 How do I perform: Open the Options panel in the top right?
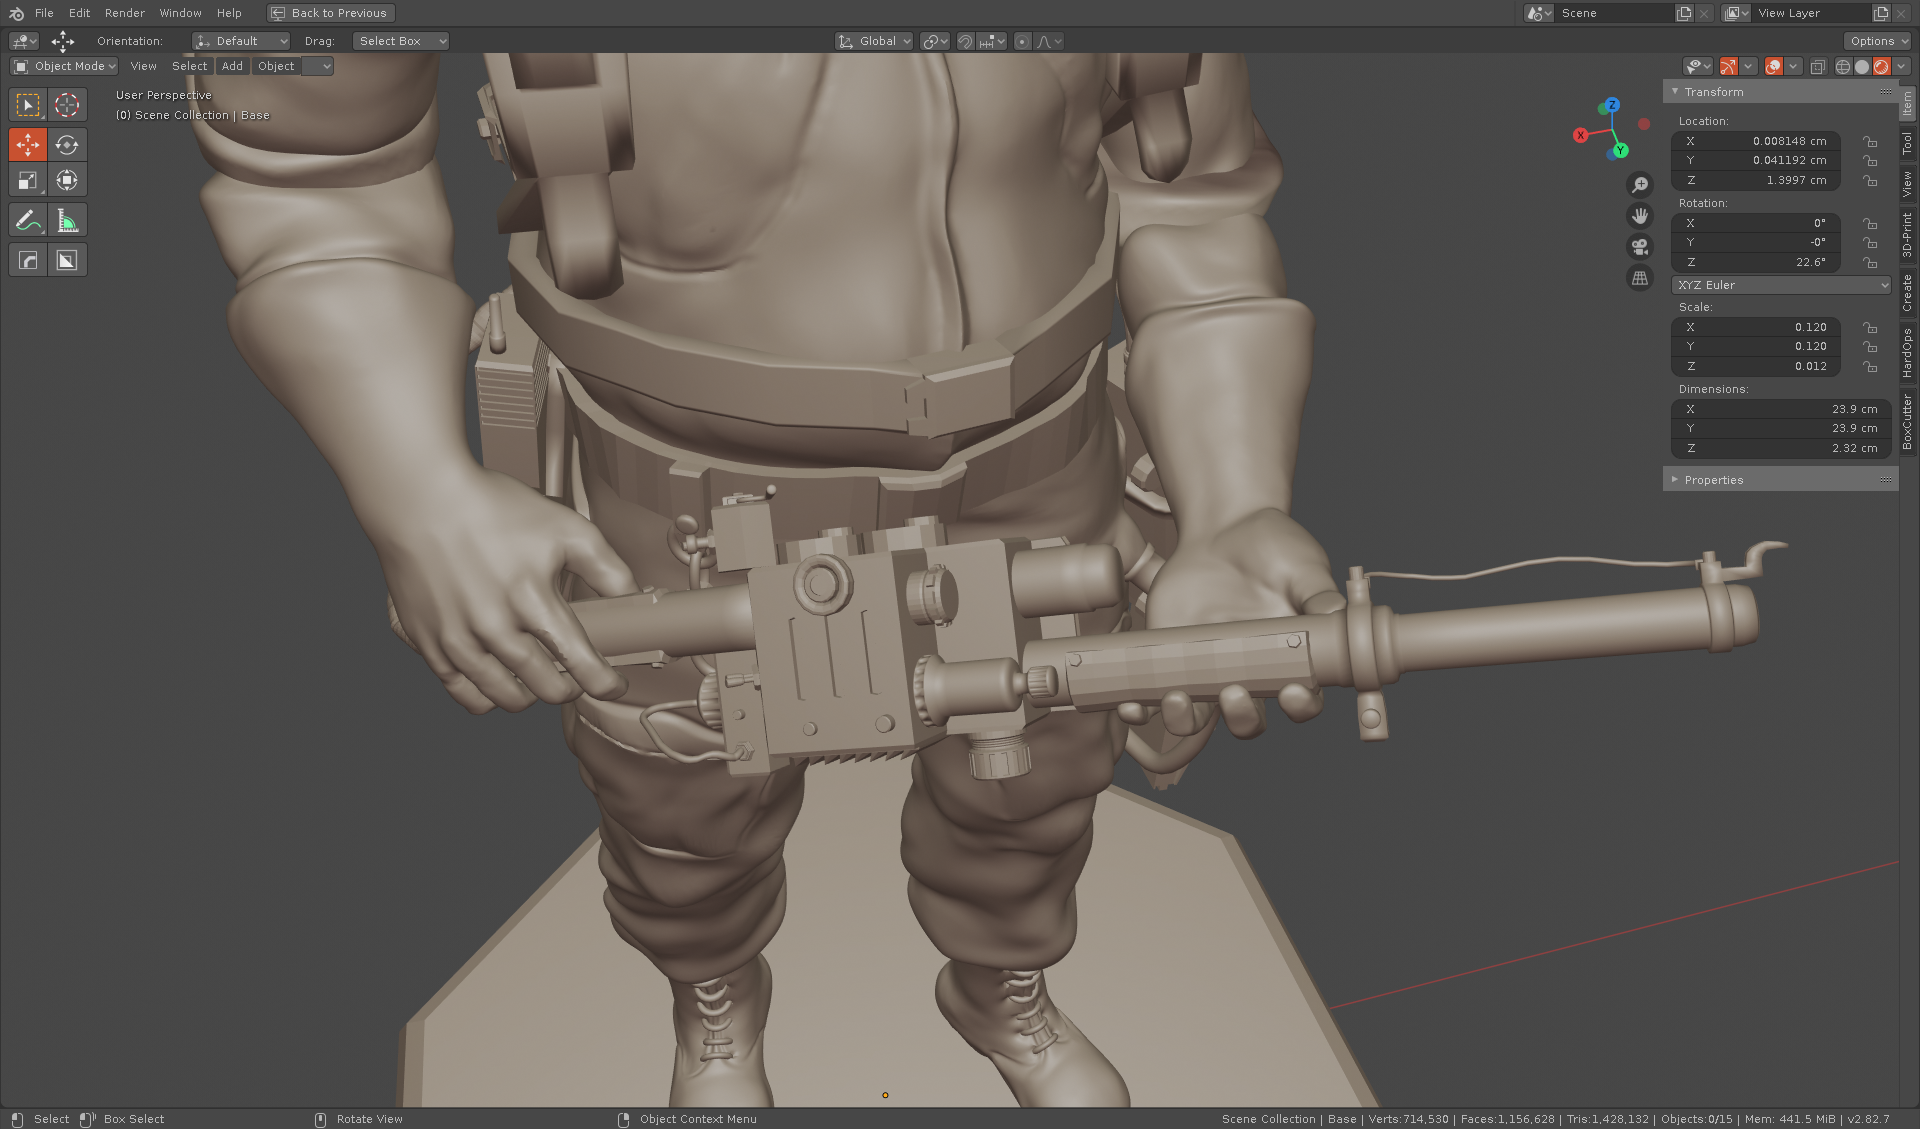coord(1877,41)
